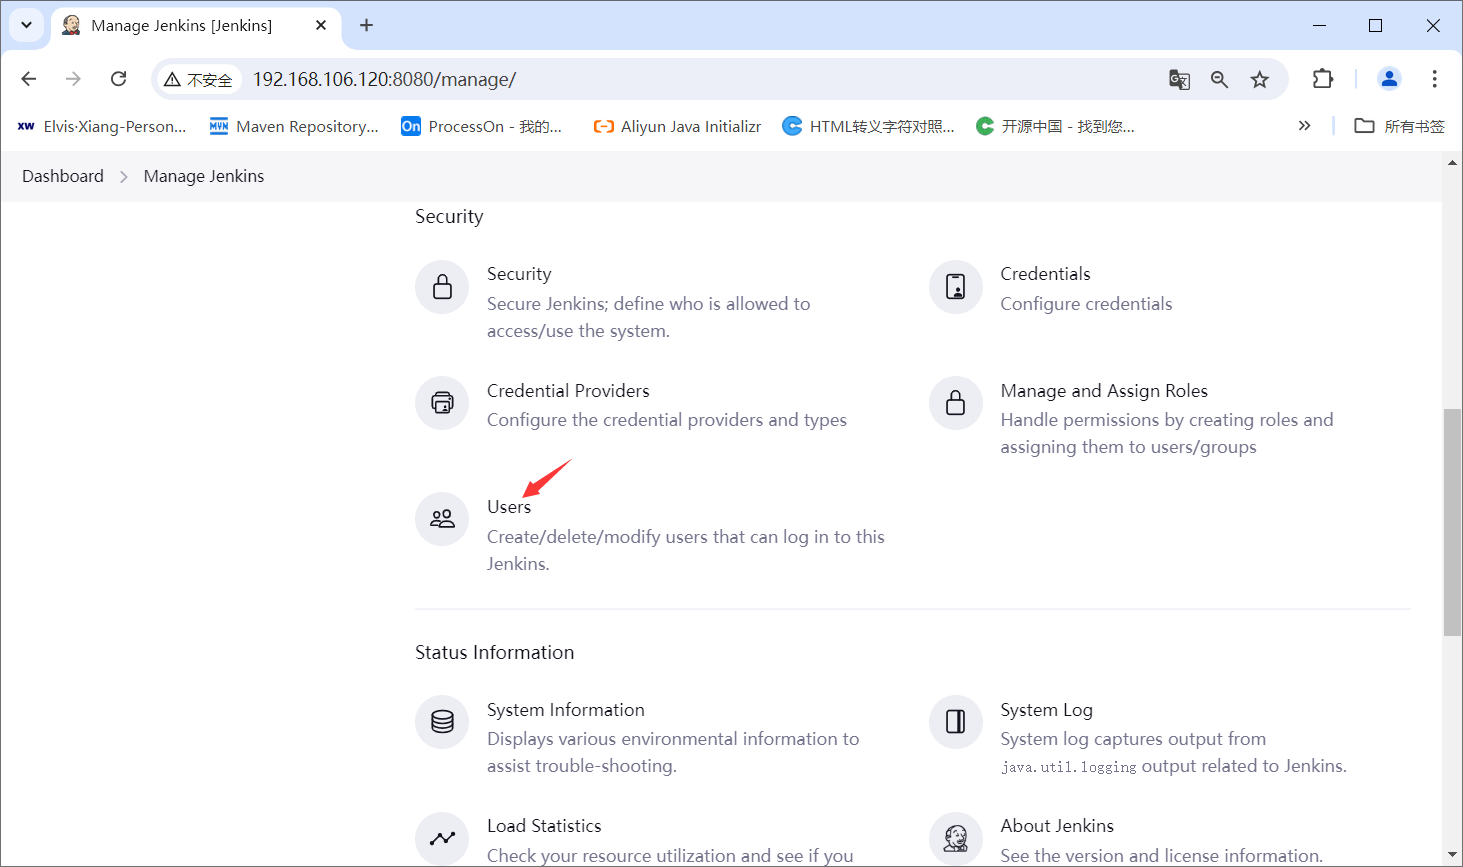The height and width of the screenshot is (867, 1463).
Task: Reload the page with the refresh icon
Action: 118,79
